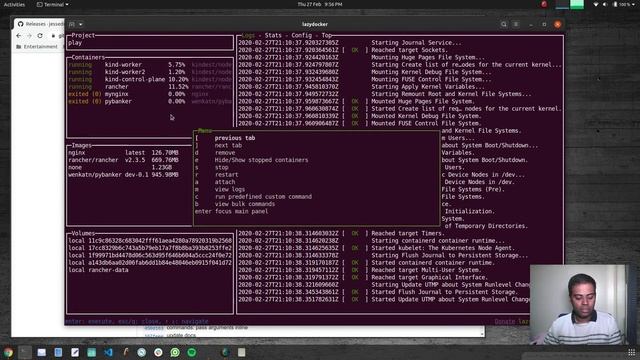Choose 'previous tab' in the menu
Viewport: 640px width, 360px height.
coord(317,138)
